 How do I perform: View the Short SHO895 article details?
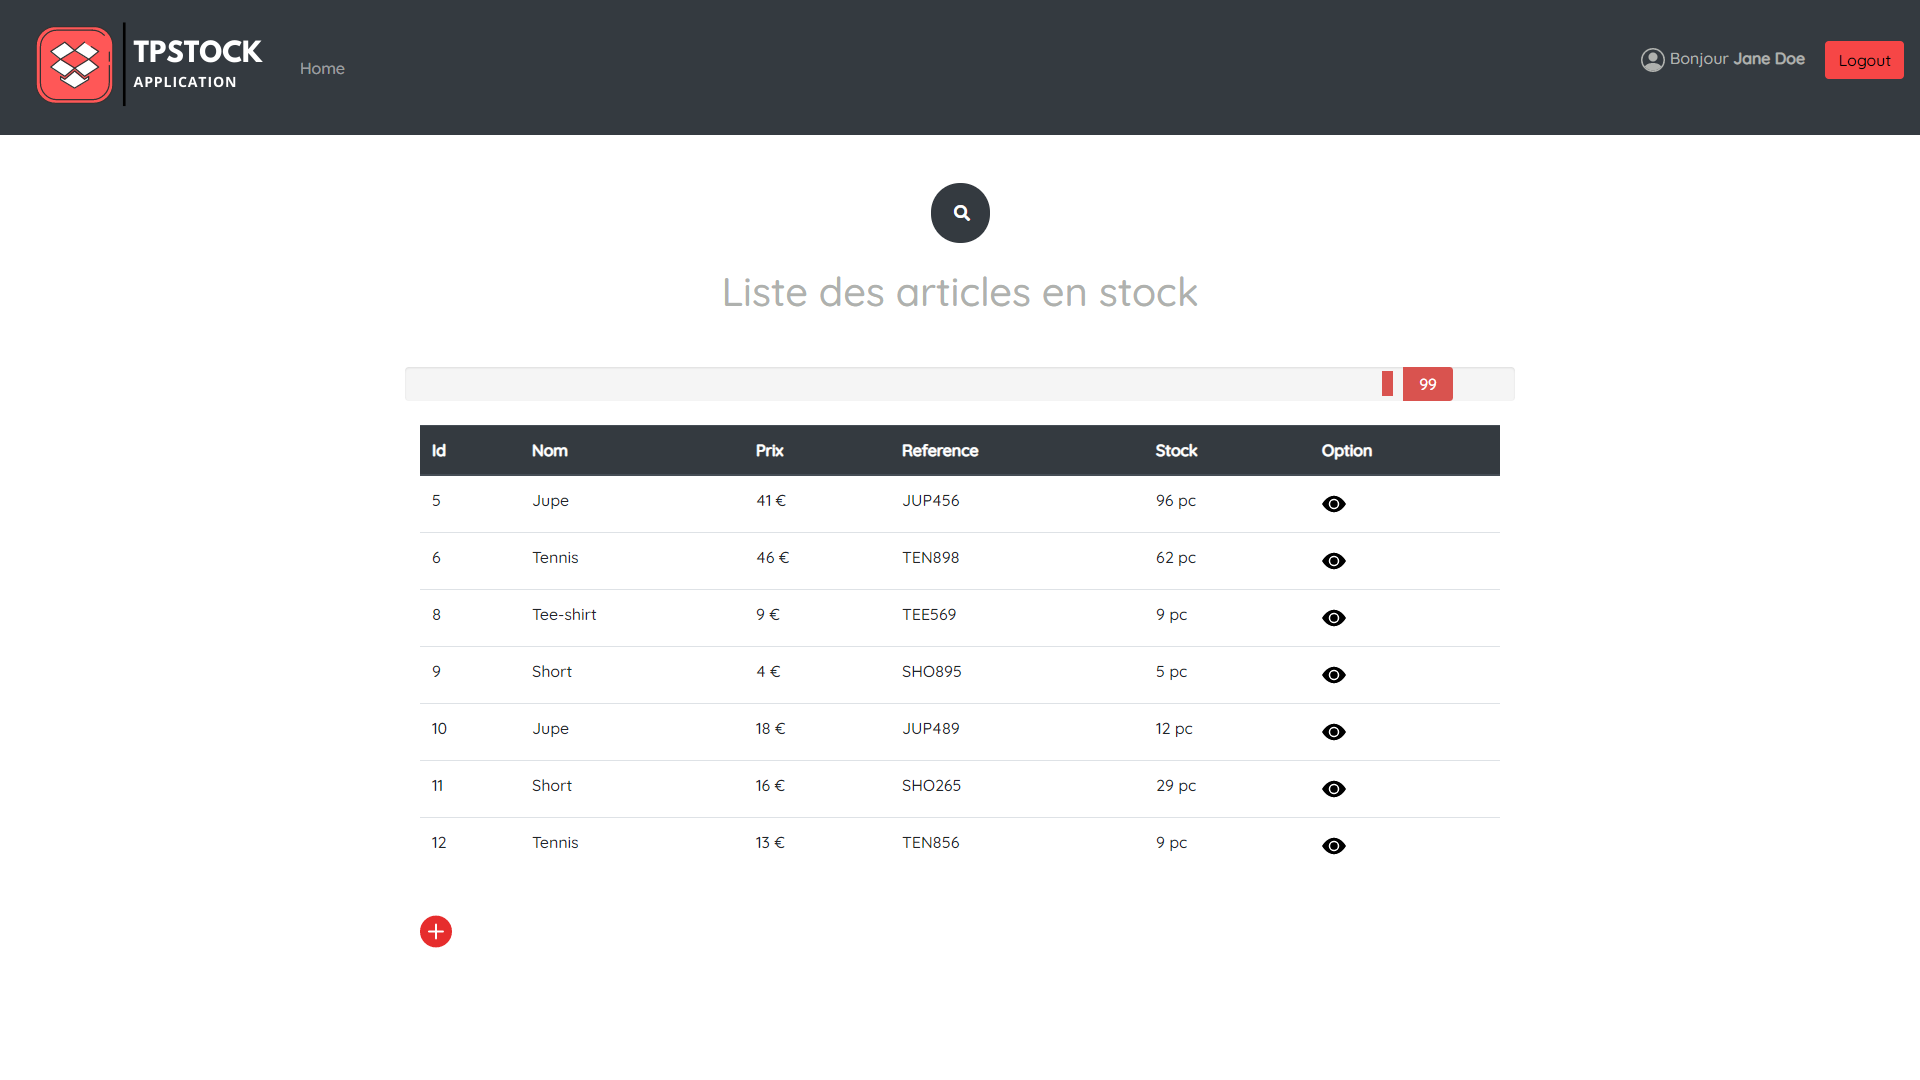[x=1334, y=675]
